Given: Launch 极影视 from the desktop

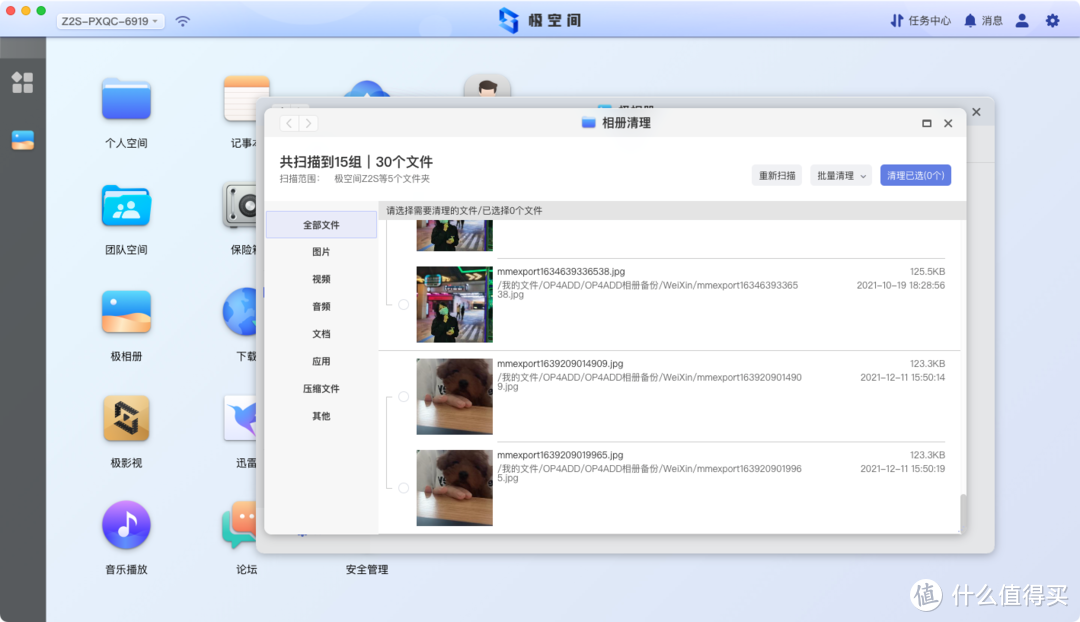Looking at the screenshot, I should 125,417.
